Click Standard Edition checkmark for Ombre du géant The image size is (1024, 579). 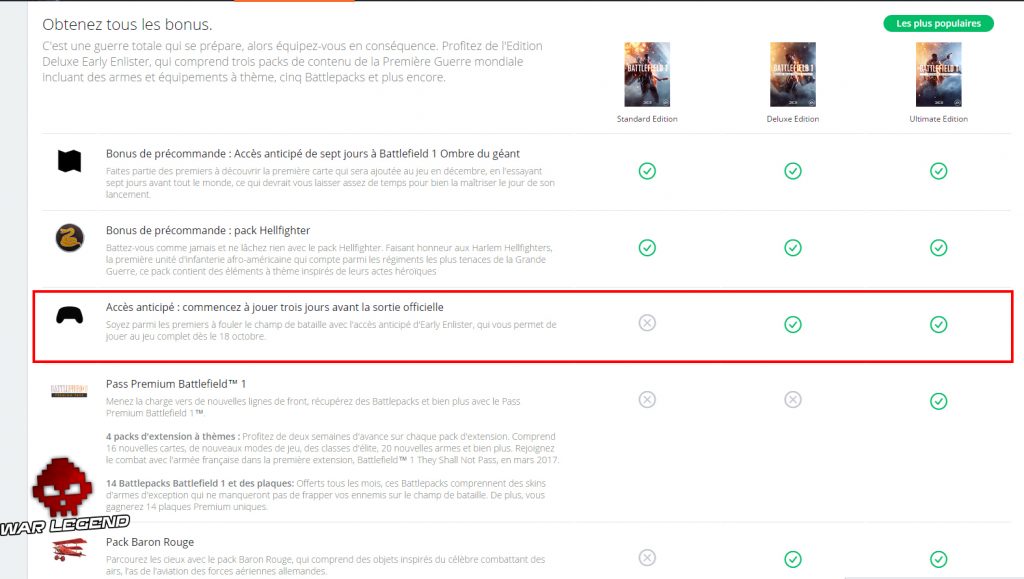tap(647, 171)
